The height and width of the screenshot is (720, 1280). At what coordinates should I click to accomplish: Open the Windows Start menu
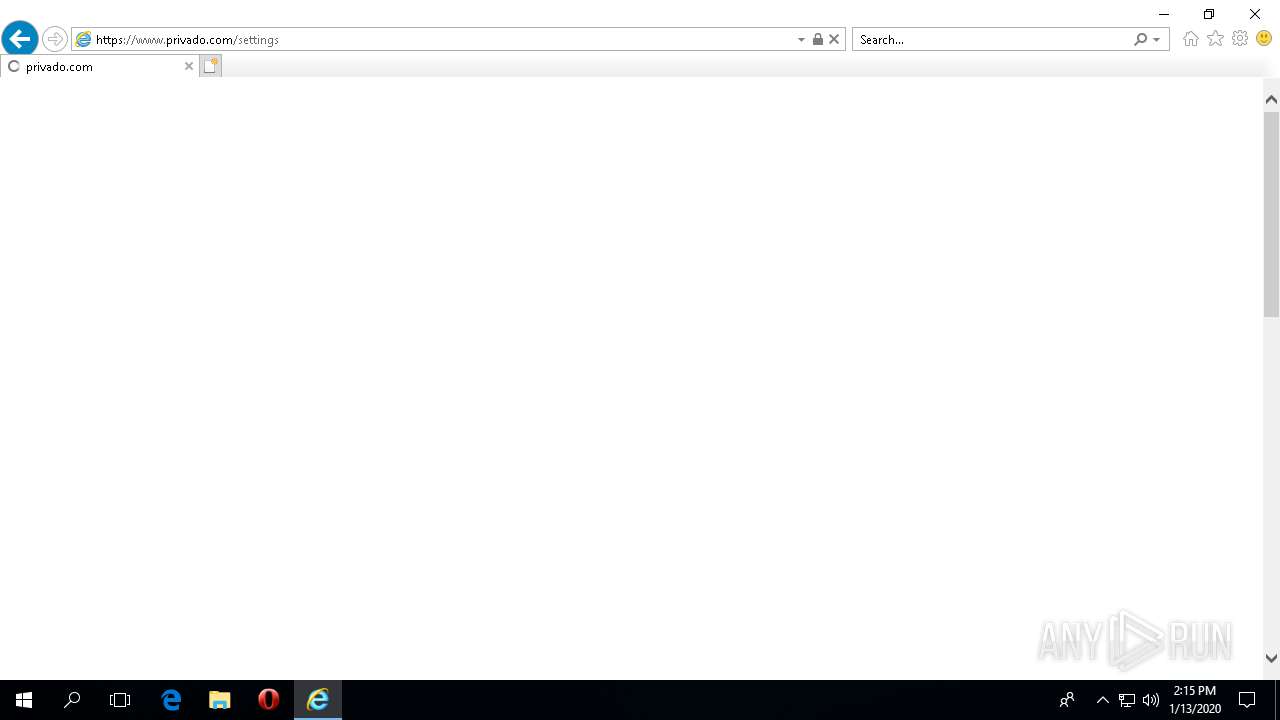pos(24,700)
